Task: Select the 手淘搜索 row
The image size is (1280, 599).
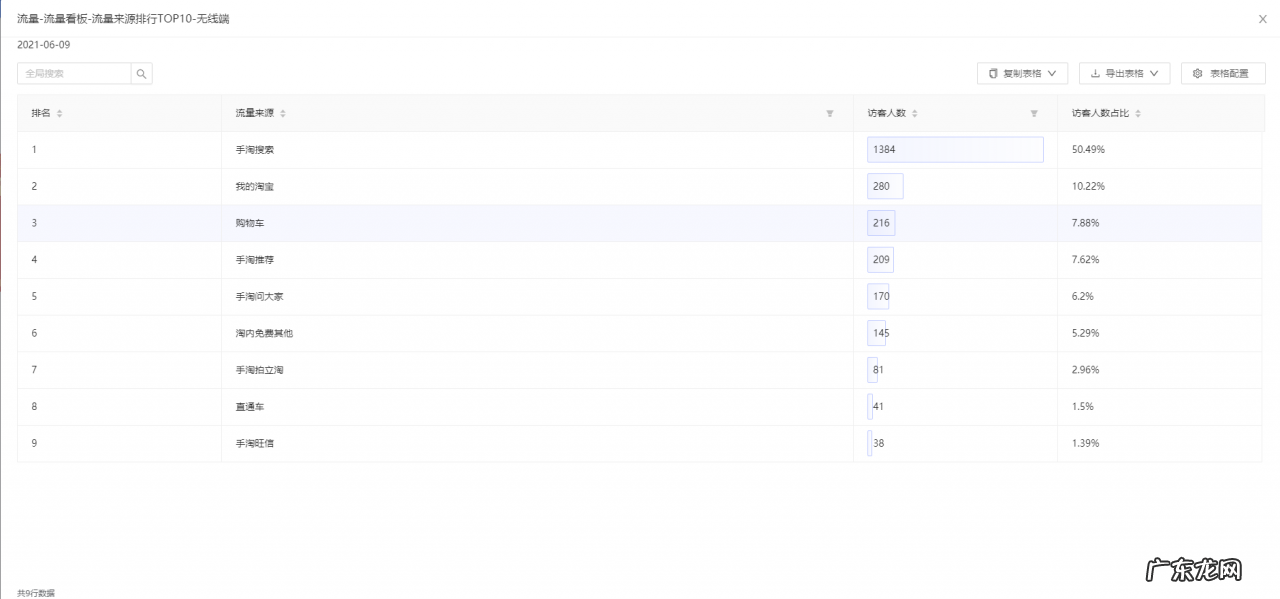Action: tap(254, 150)
